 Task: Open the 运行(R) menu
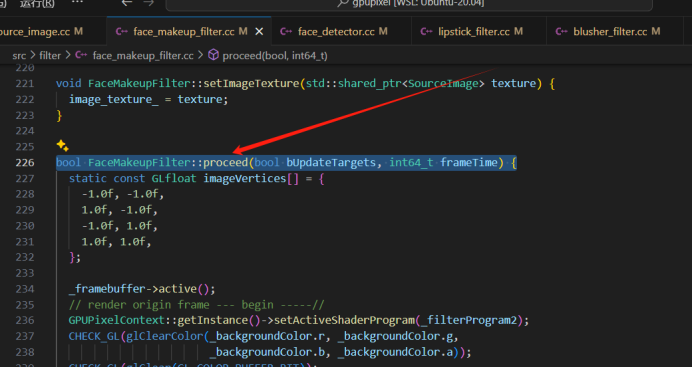[x=38, y=3]
